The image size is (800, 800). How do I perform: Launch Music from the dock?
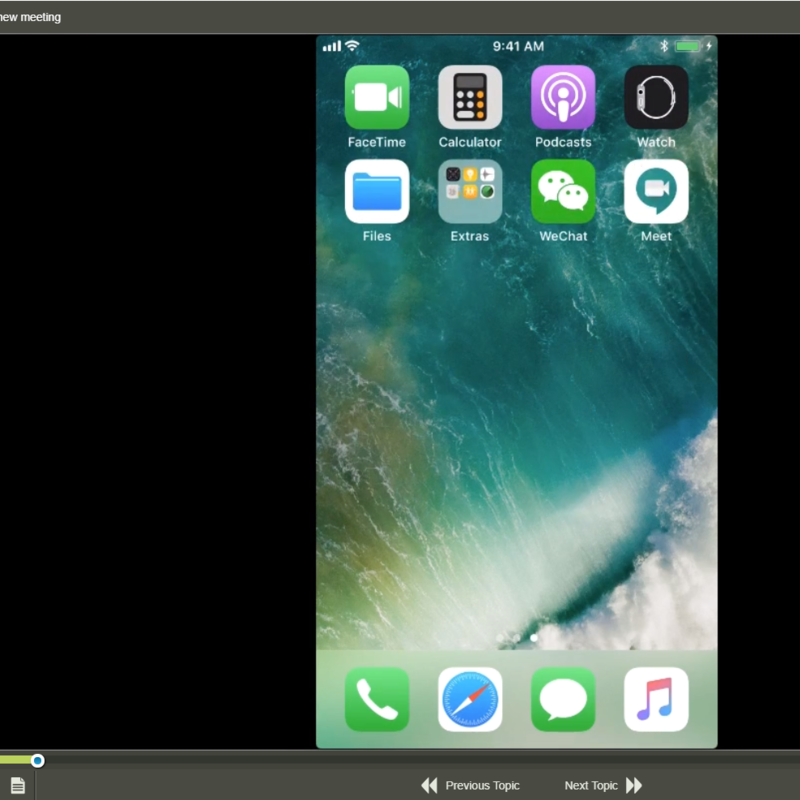tap(656, 699)
